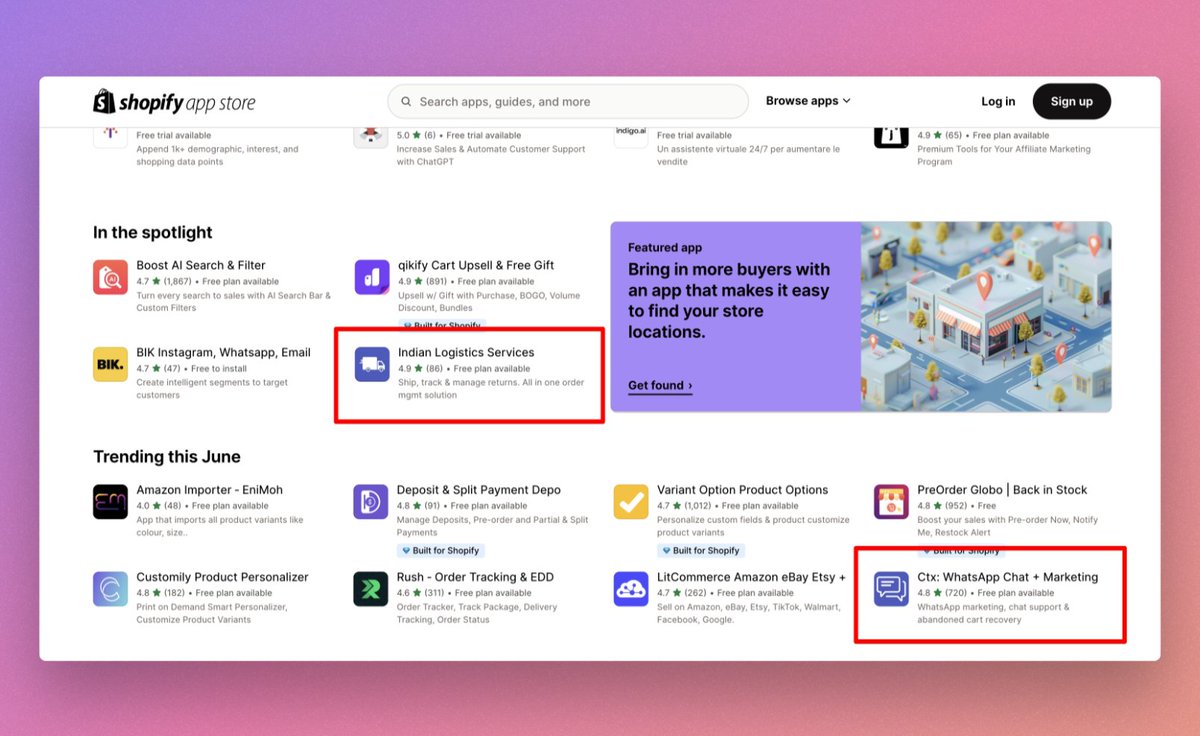Click the Sign up button
The image size is (1200, 736).
1072,102
